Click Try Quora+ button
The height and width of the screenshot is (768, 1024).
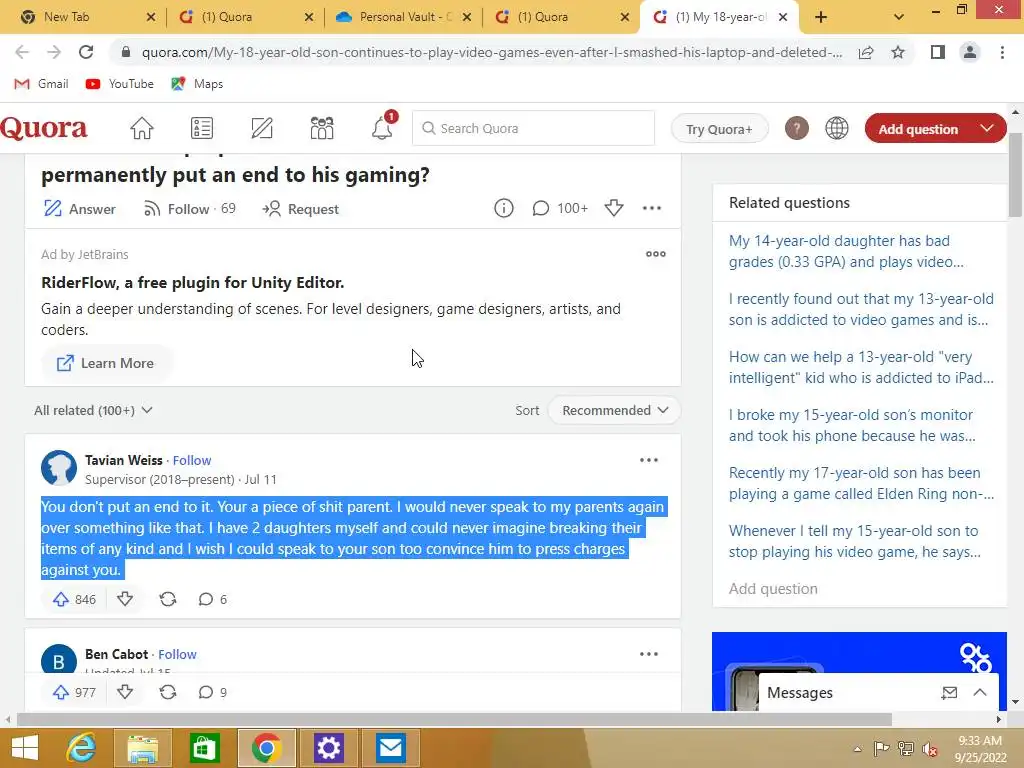(719, 129)
